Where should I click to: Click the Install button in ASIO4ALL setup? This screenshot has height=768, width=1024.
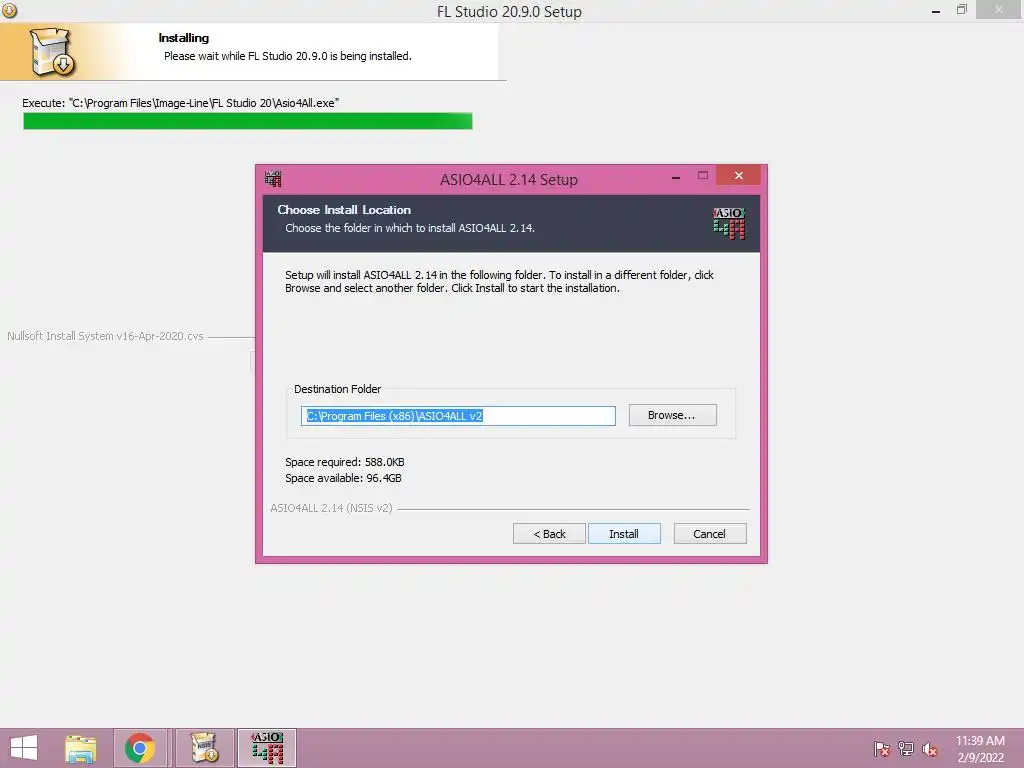tap(624, 534)
